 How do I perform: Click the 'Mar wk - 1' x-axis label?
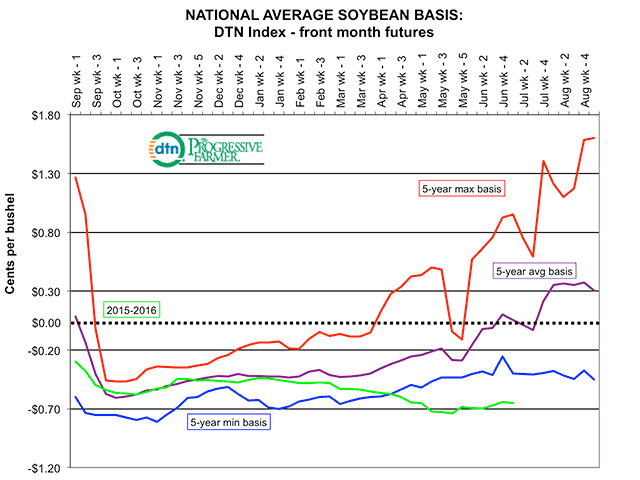pos(341,82)
